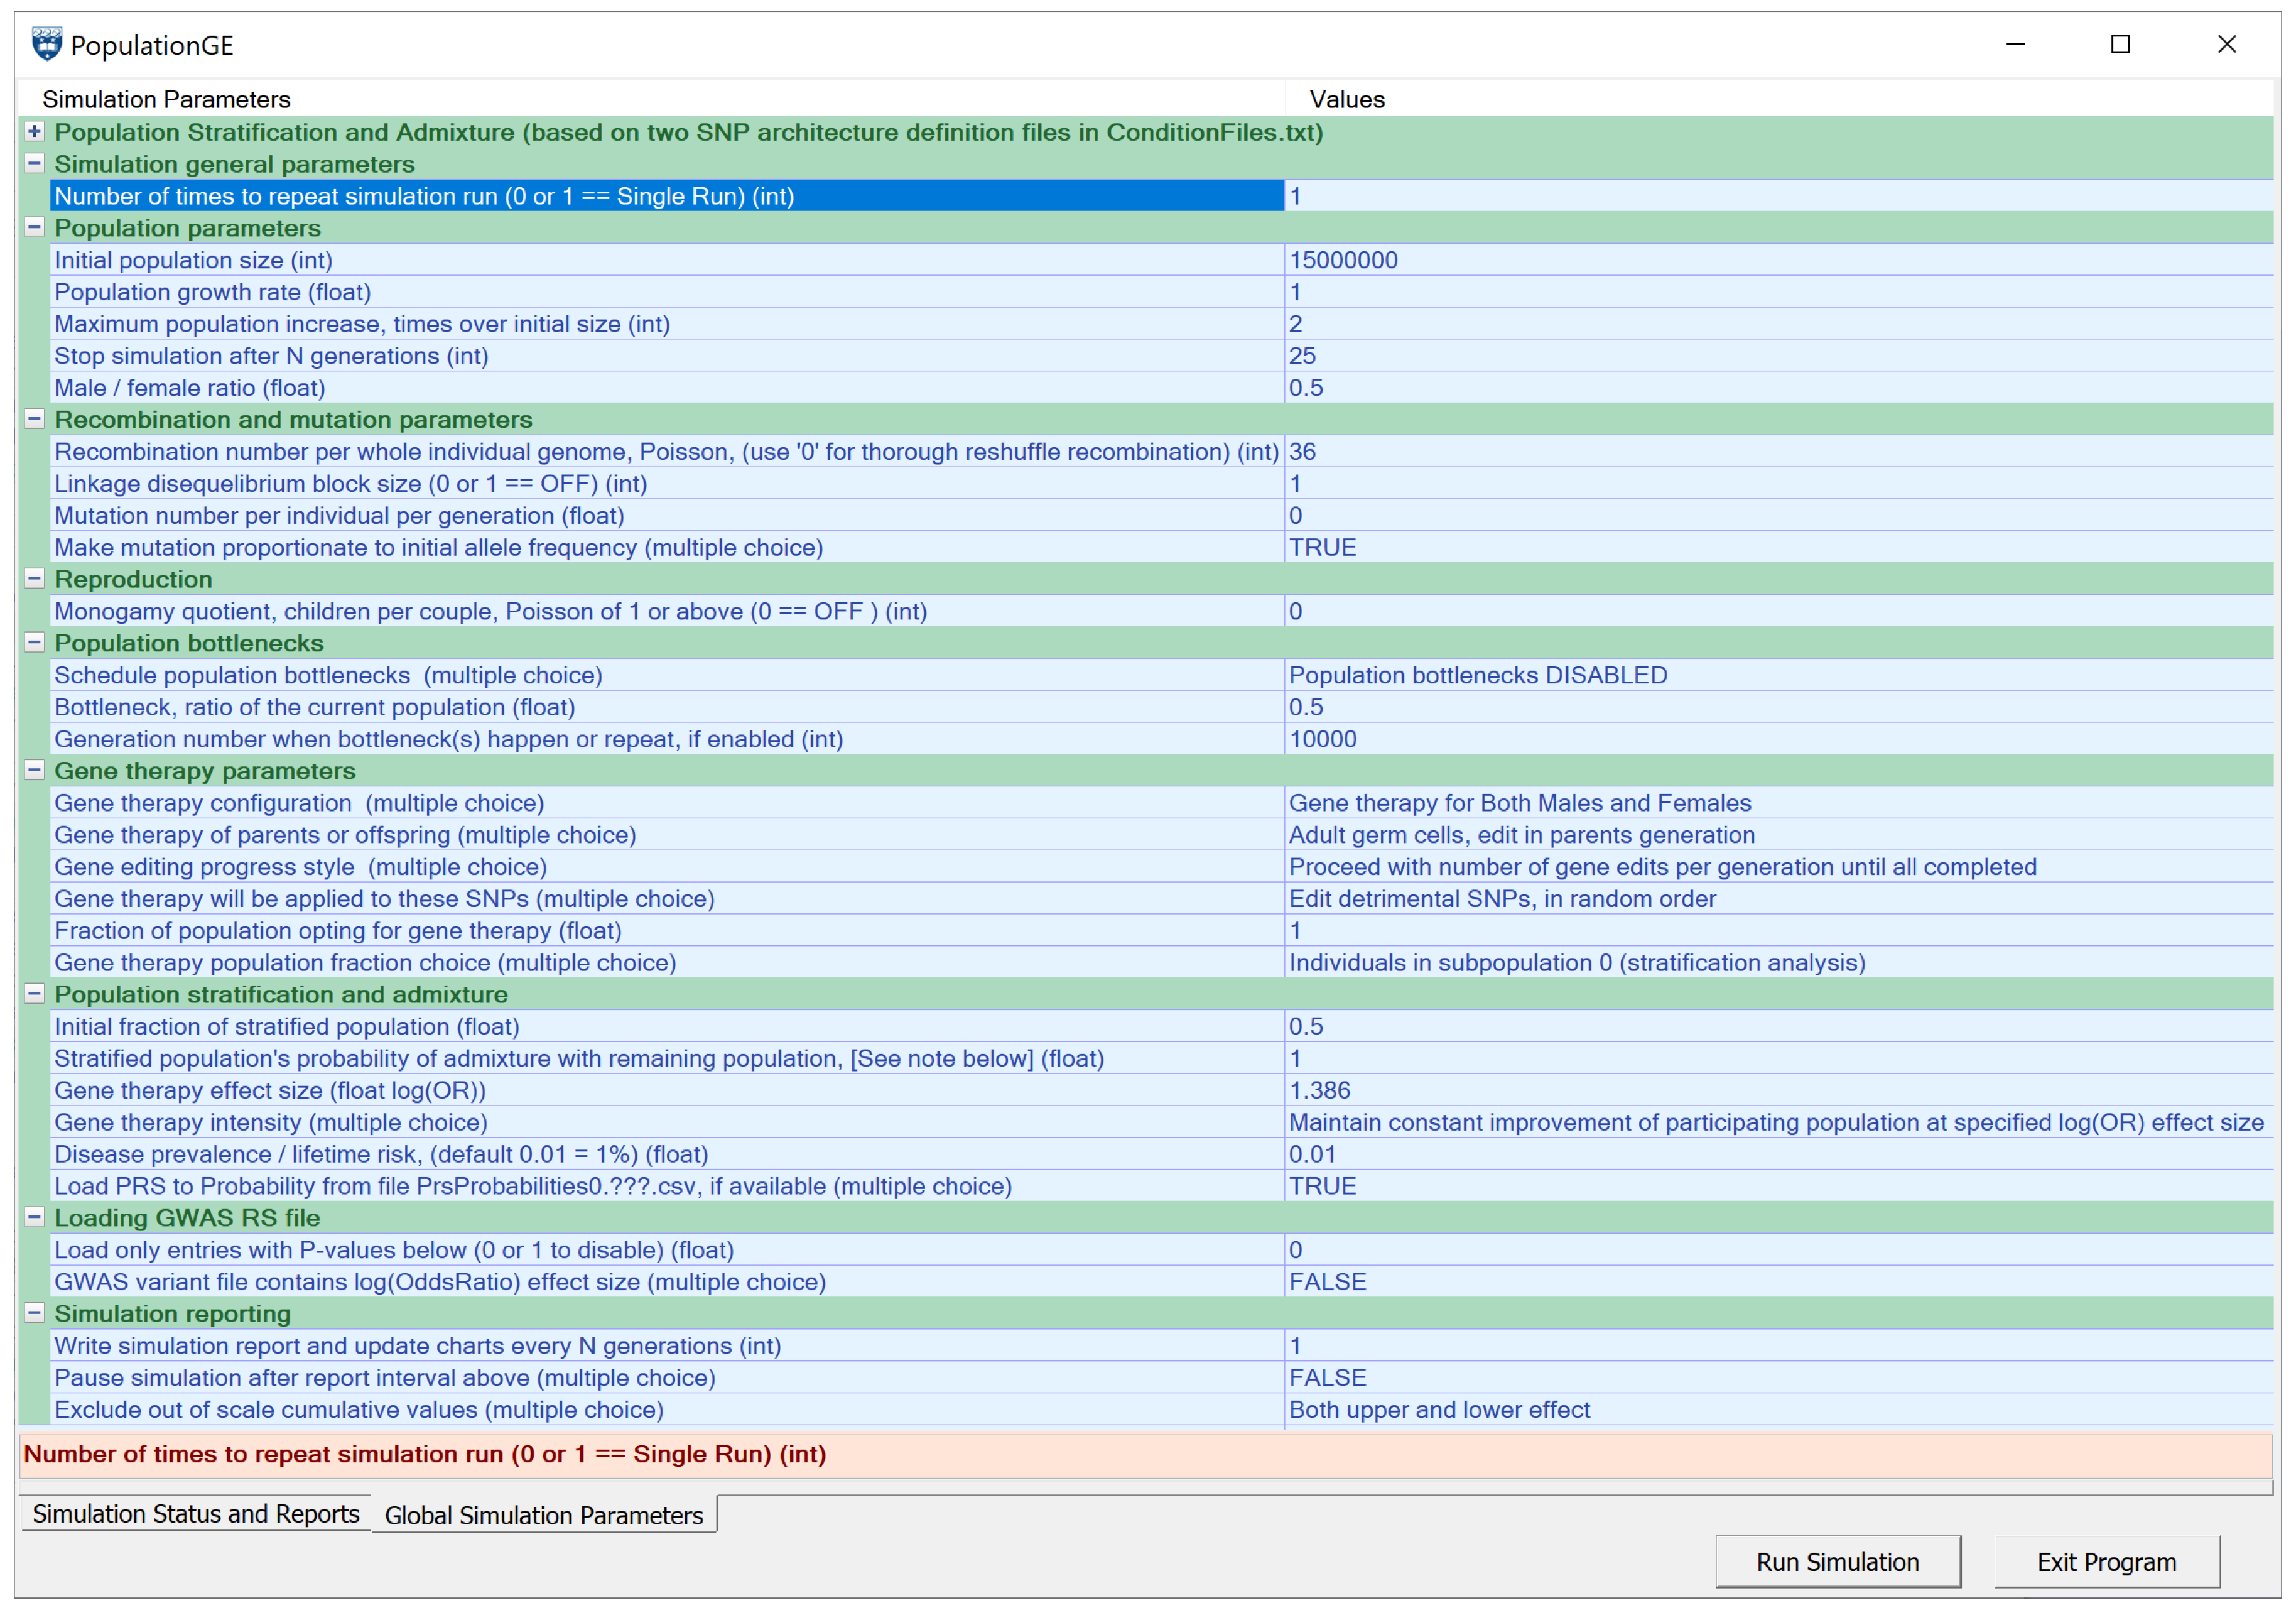Click the Exit Program button
Image resolution: width=2296 pixels, height=1613 pixels.
tap(2106, 1561)
